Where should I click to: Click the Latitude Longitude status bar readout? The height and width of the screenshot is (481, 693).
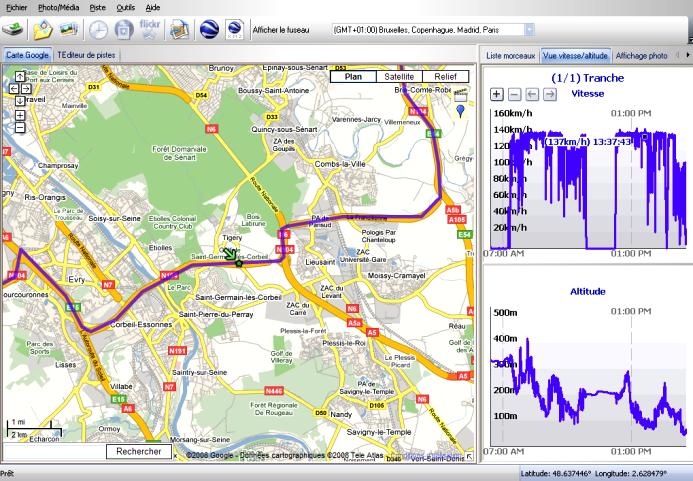point(594,473)
